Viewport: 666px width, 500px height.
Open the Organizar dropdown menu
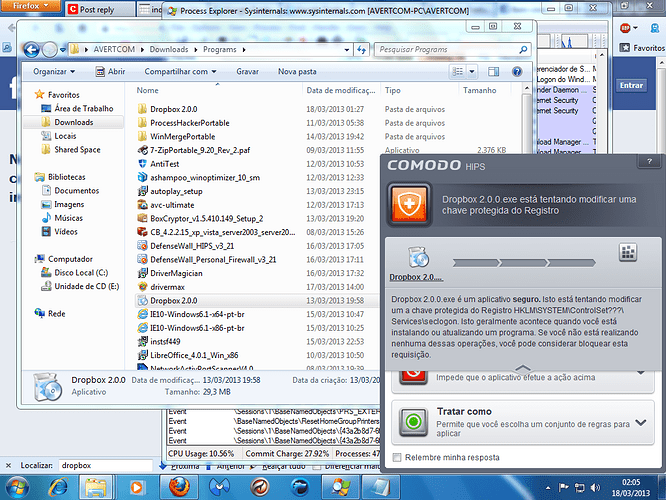(x=54, y=72)
